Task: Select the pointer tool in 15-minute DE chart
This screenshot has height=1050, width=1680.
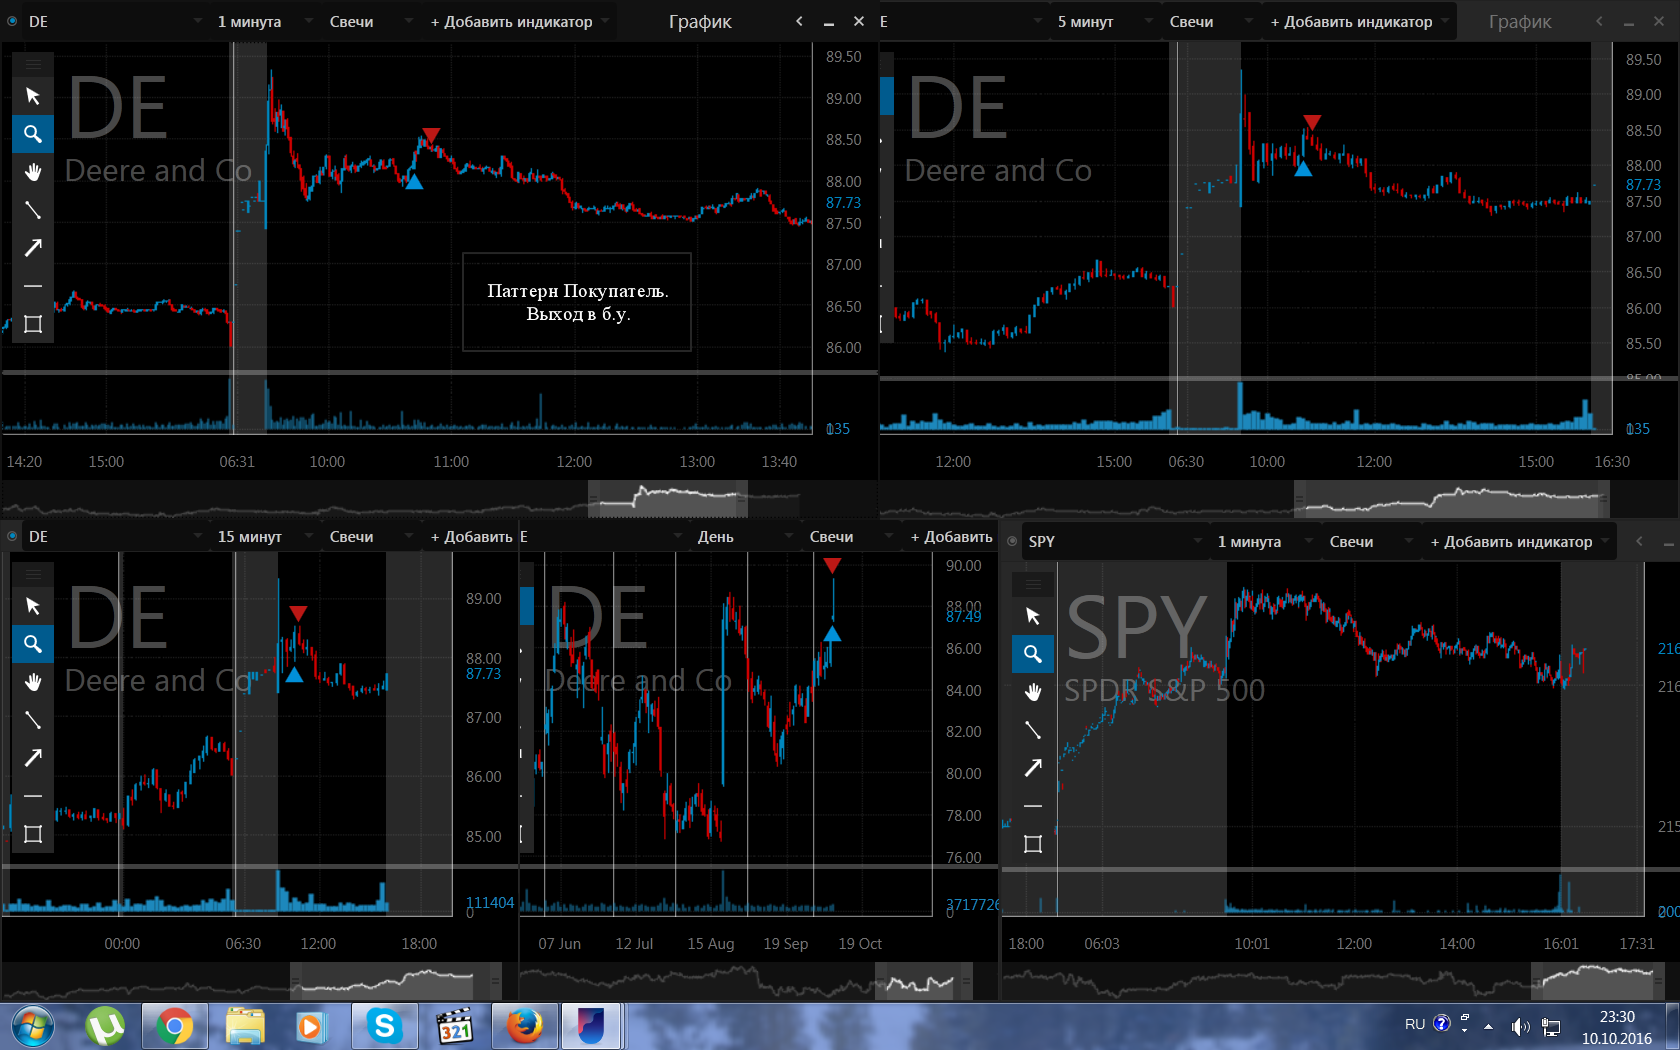Action: point(33,606)
